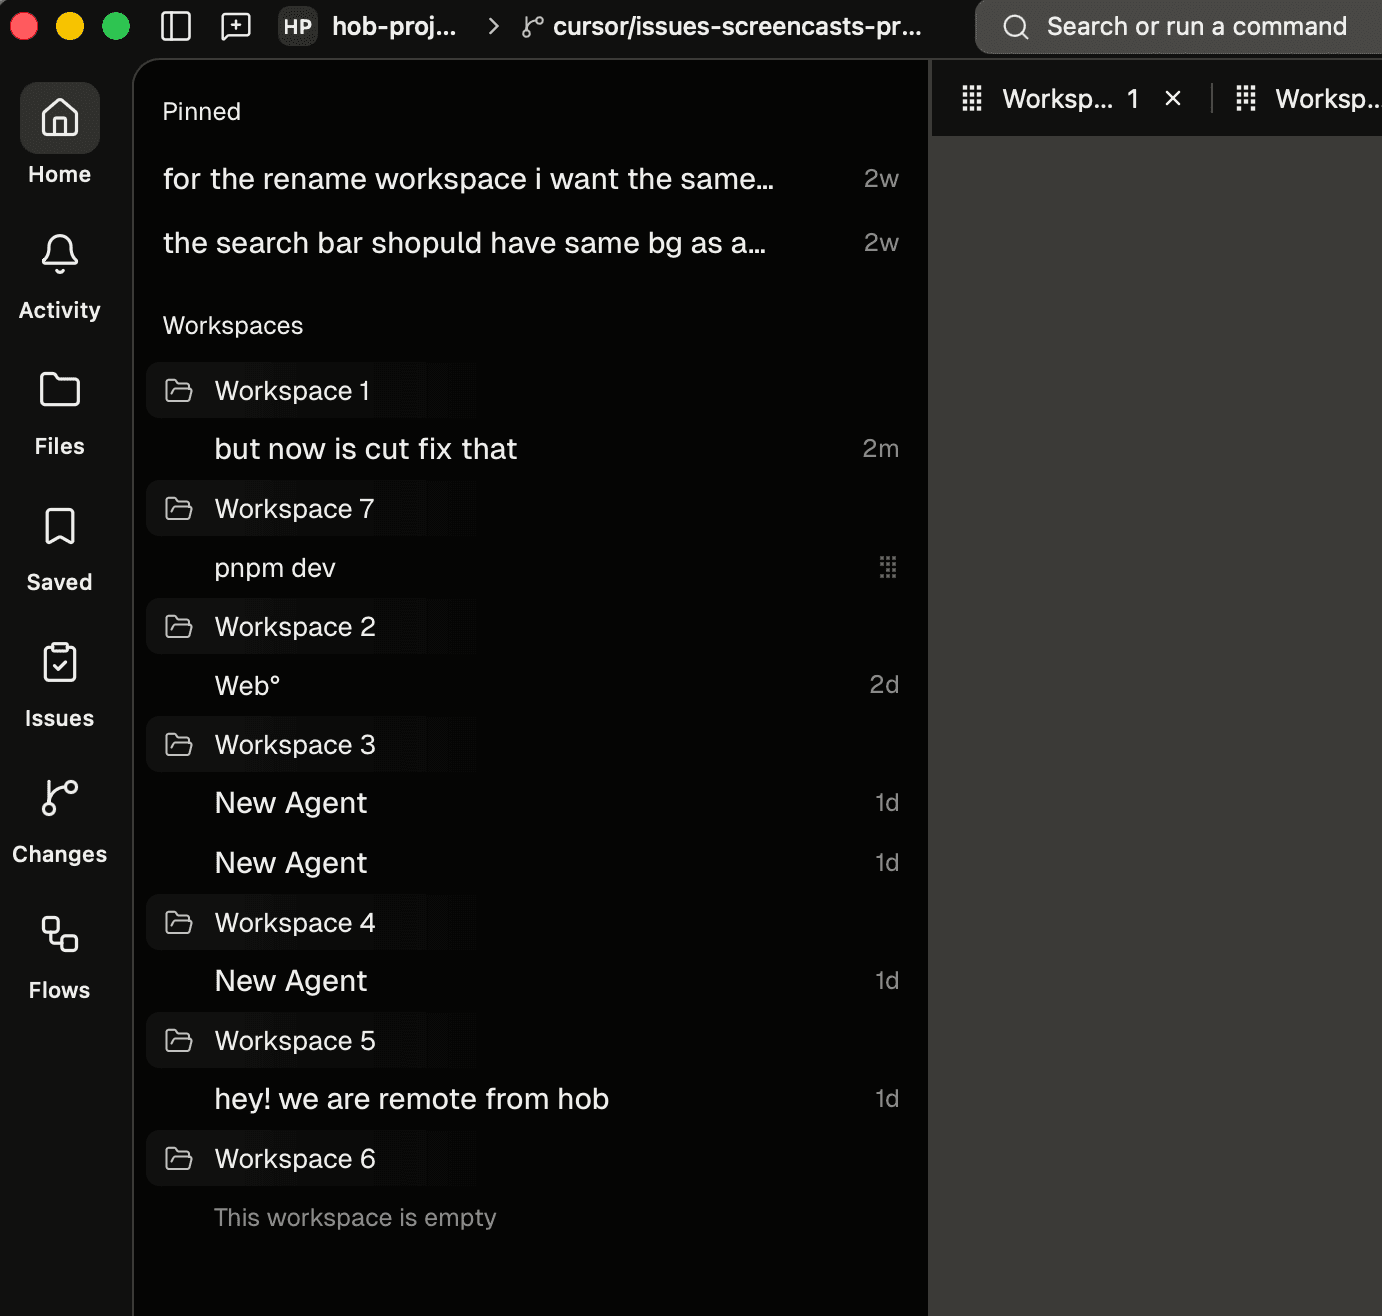Open the Flows section
Screen dimensions: 1382x1316
59,956
